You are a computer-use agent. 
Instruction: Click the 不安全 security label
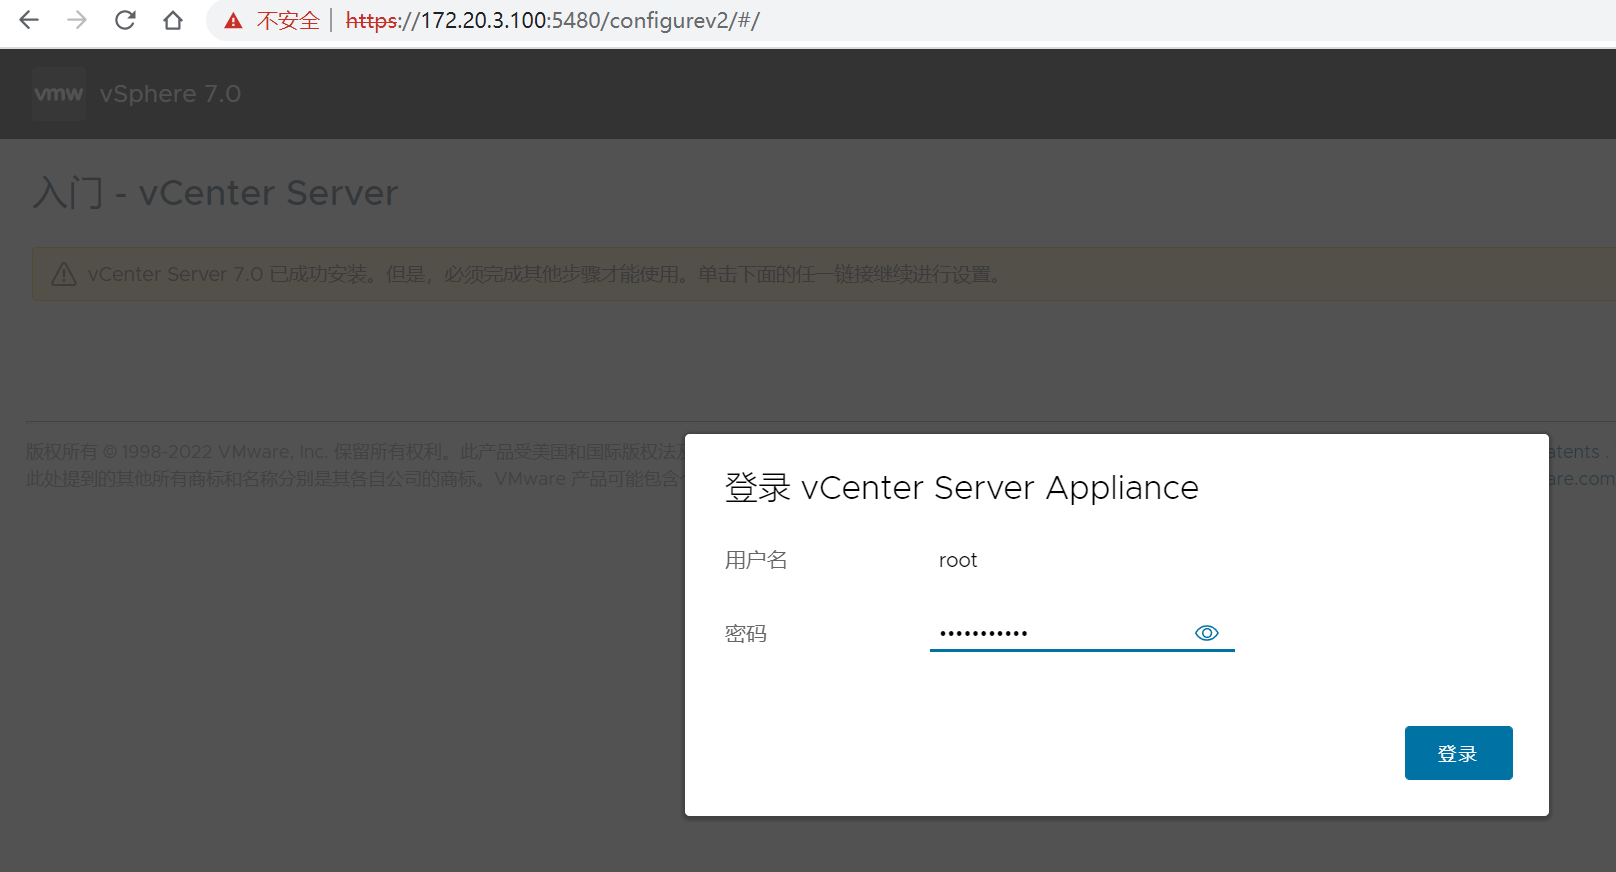pyautogui.click(x=288, y=21)
